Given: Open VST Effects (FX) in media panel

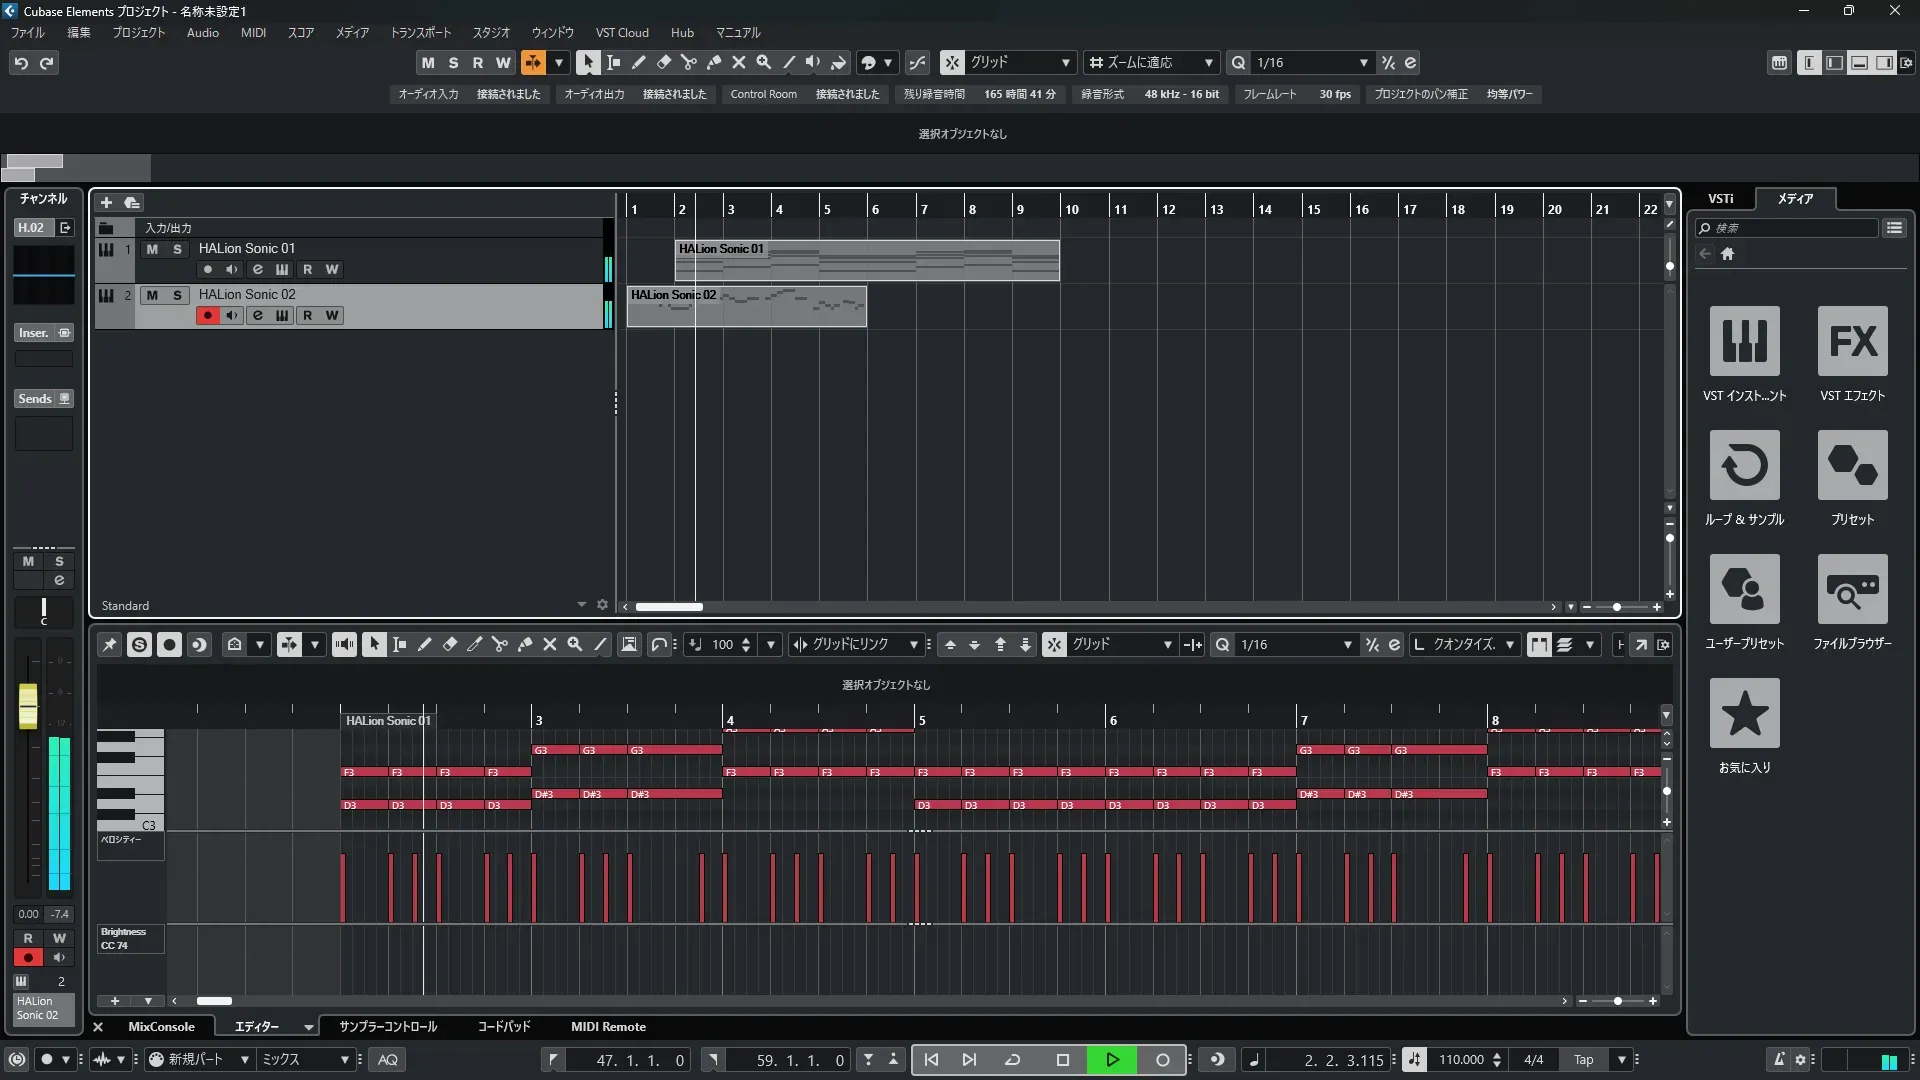Looking at the screenshot, I should [1852, 342].
